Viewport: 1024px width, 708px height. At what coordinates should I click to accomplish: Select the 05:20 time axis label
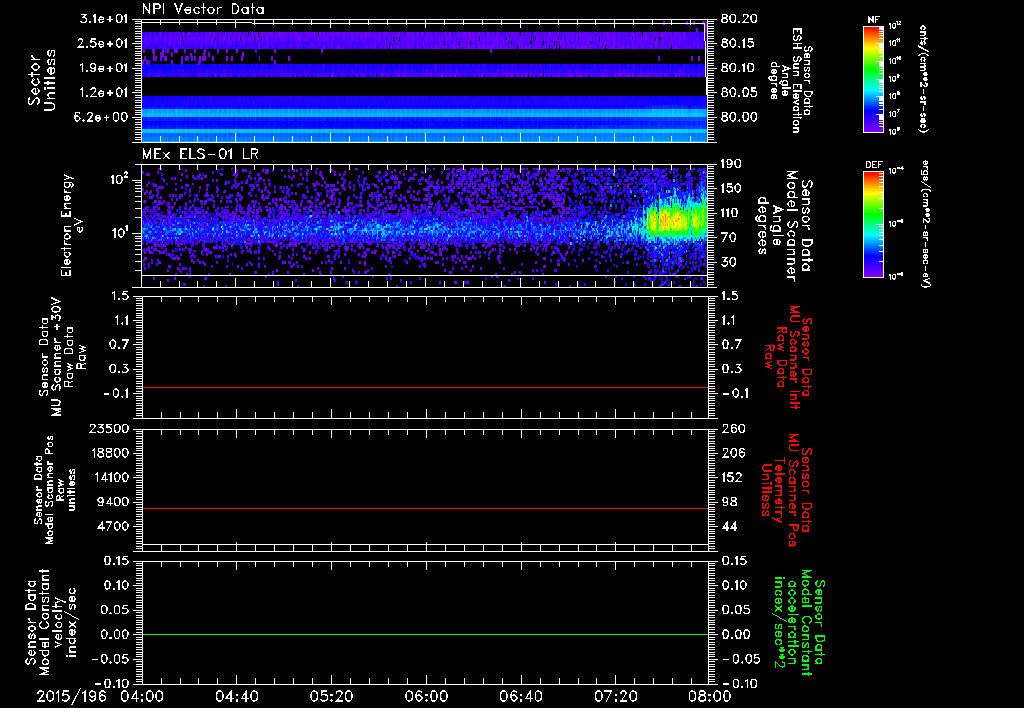pos(331,695)
